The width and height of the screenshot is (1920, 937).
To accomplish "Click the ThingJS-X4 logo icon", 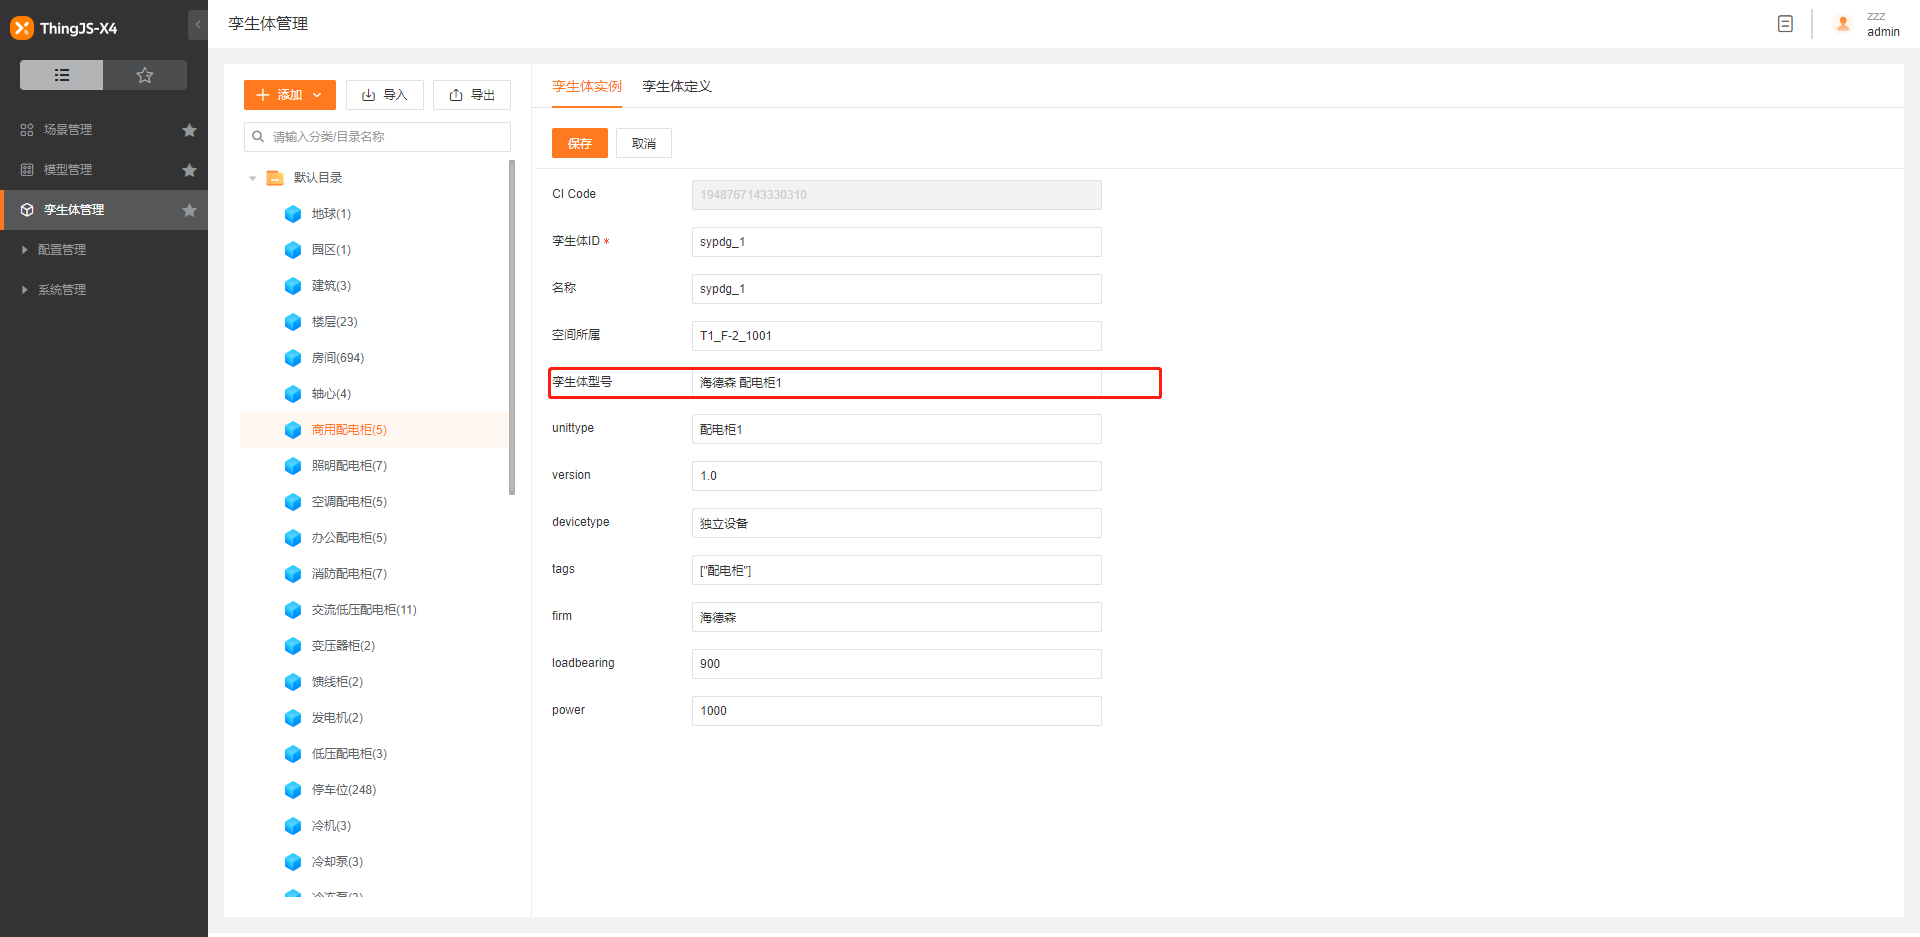I will point(22,28).
